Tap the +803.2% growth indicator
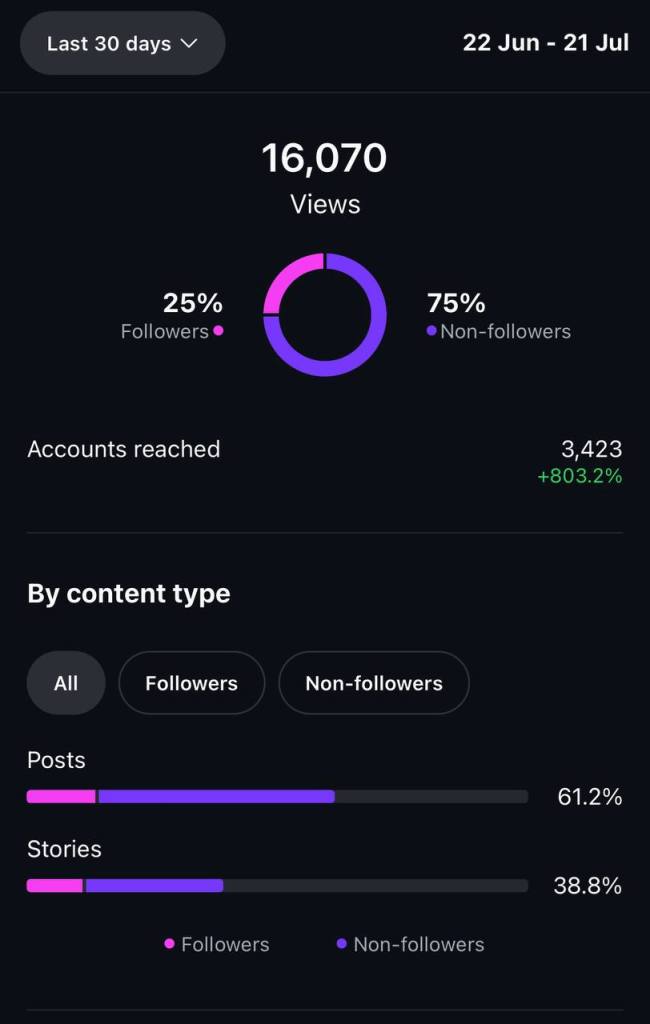Screen dimensions: 650x1024 point(580,477)
